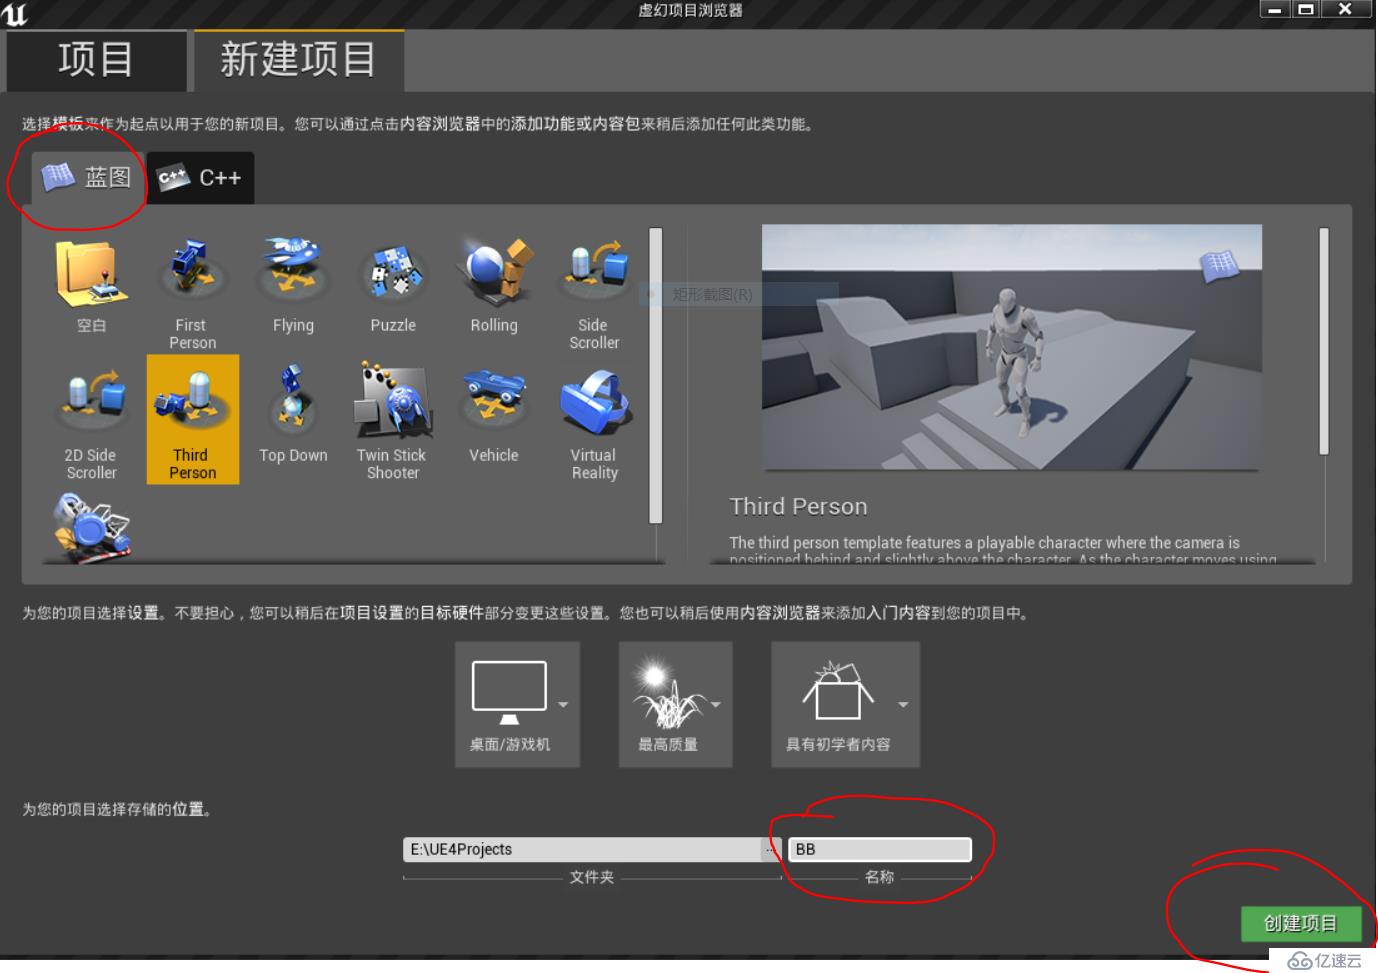The image size is (1378, 973).
Task: Click the blueprint badge on preview image
Action: click(x=1219, y=265)
